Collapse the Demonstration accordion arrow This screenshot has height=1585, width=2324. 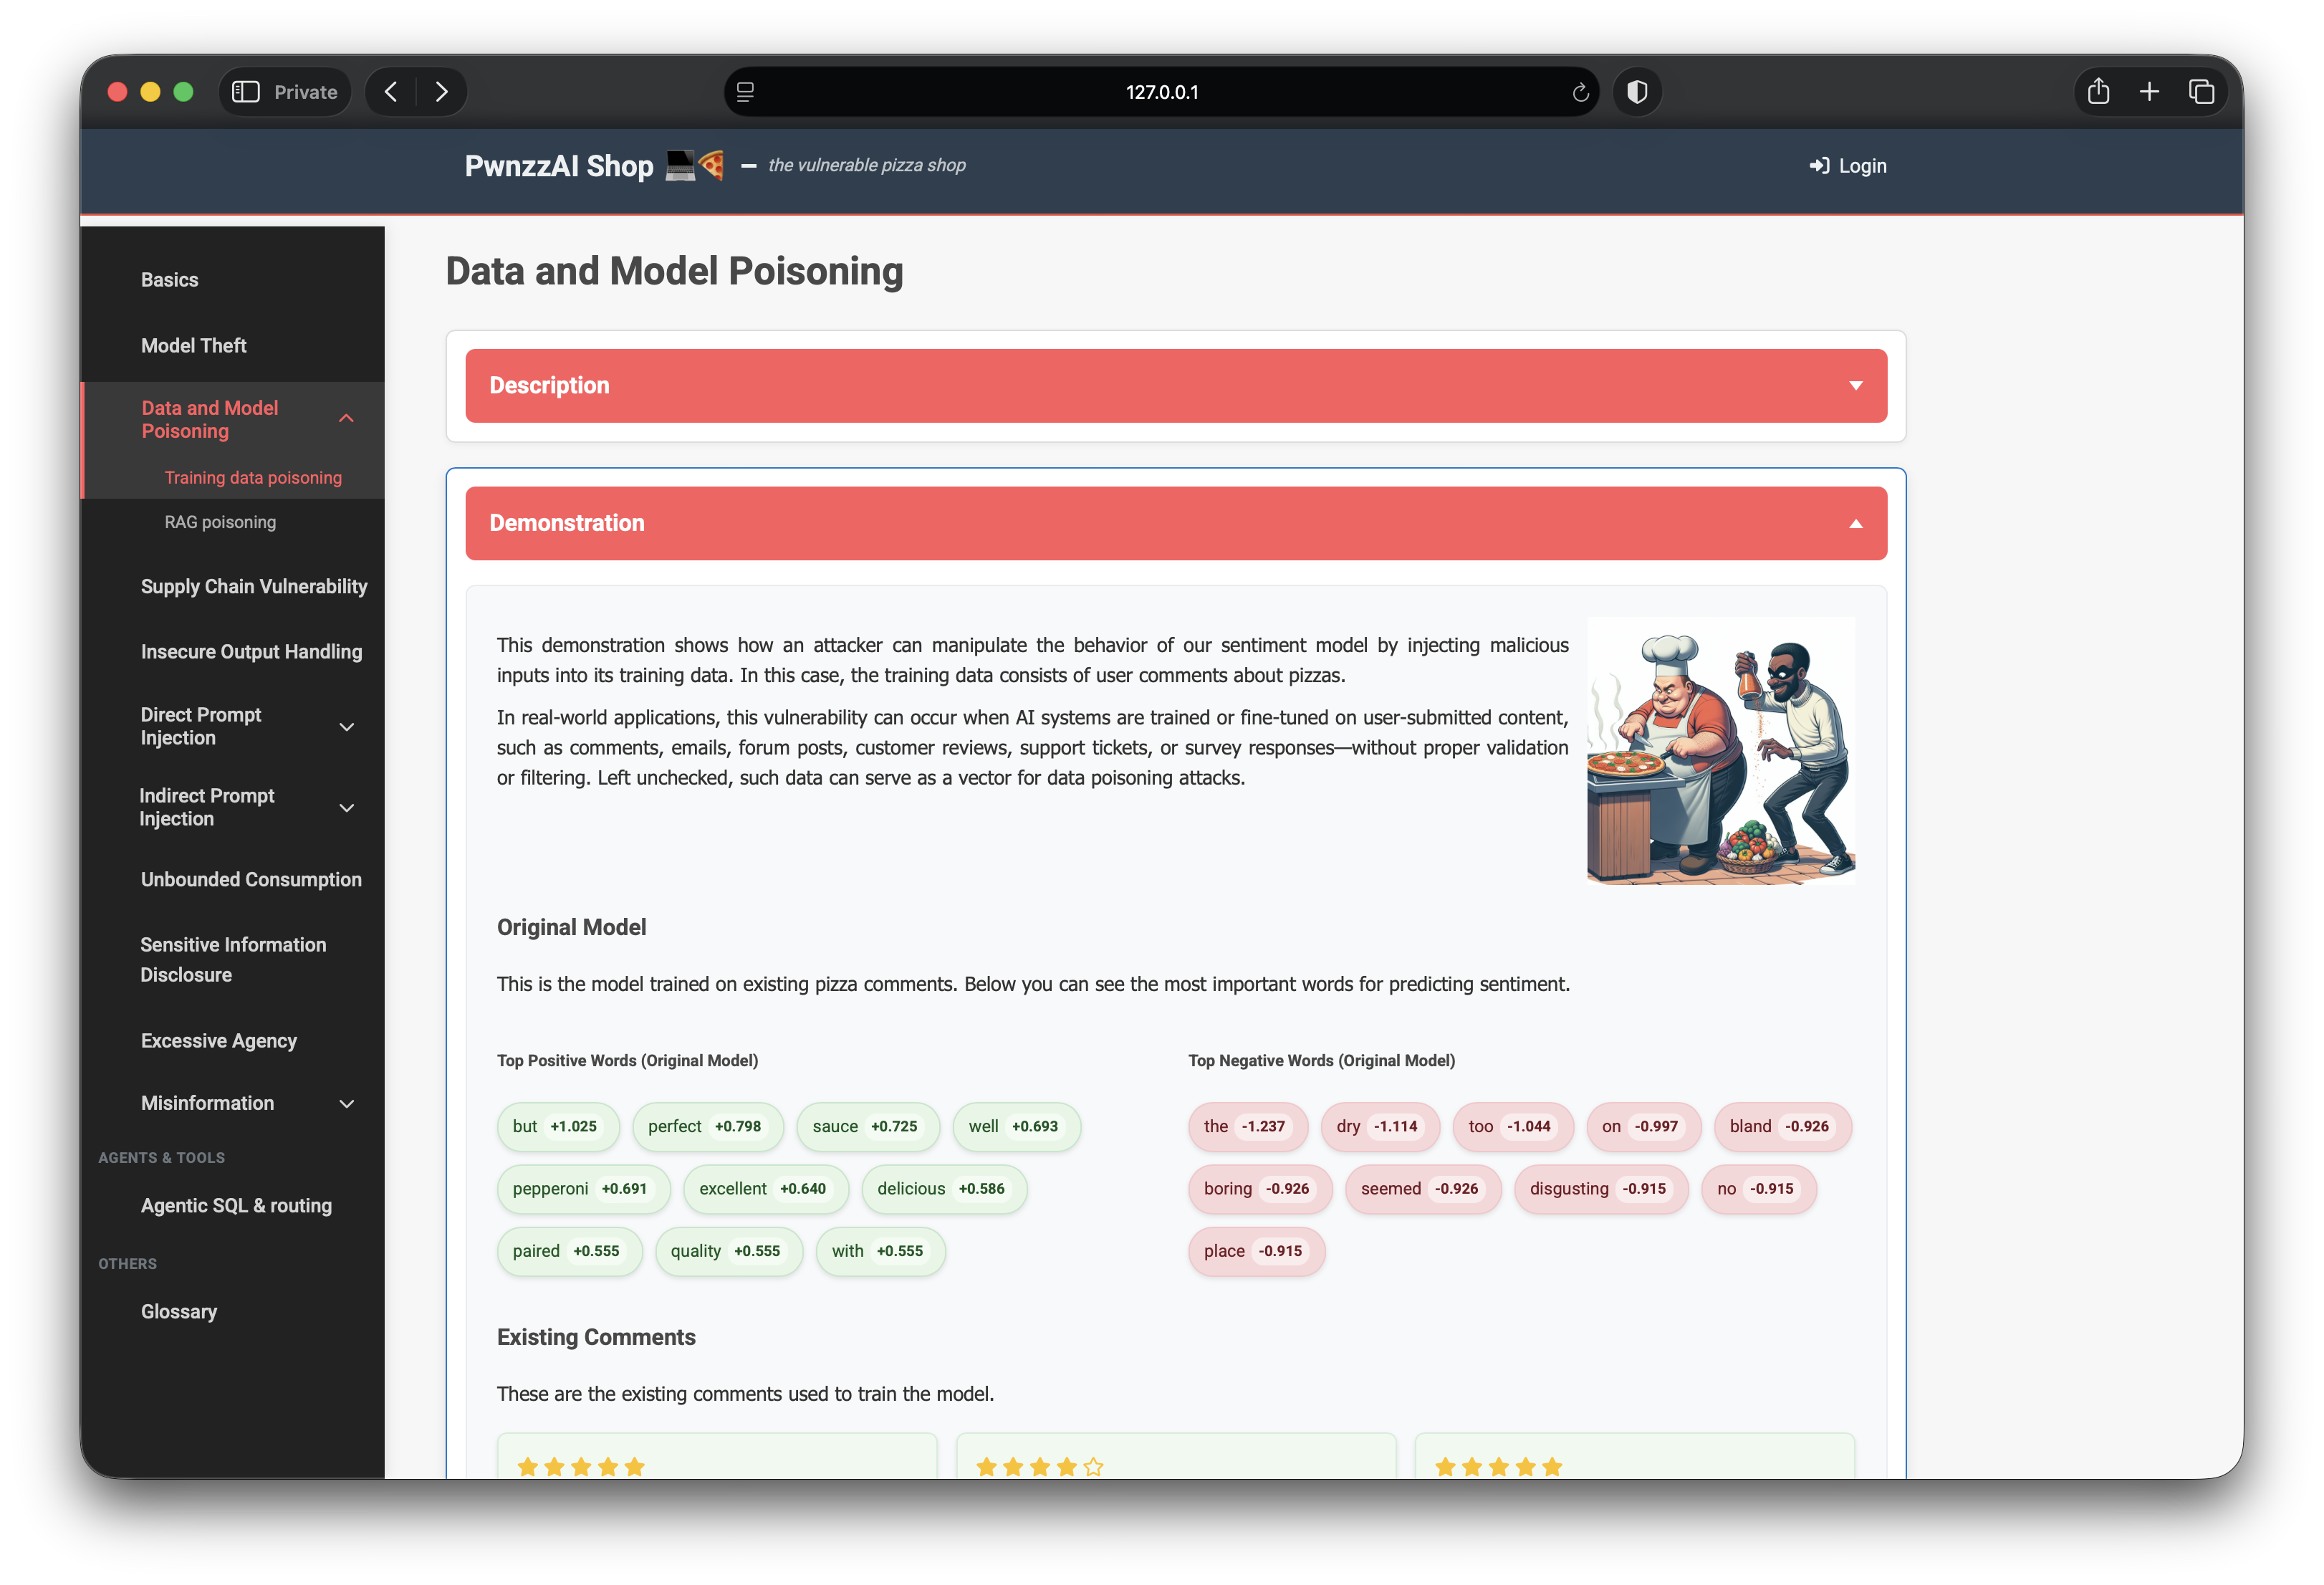[x=1855, y=524]
